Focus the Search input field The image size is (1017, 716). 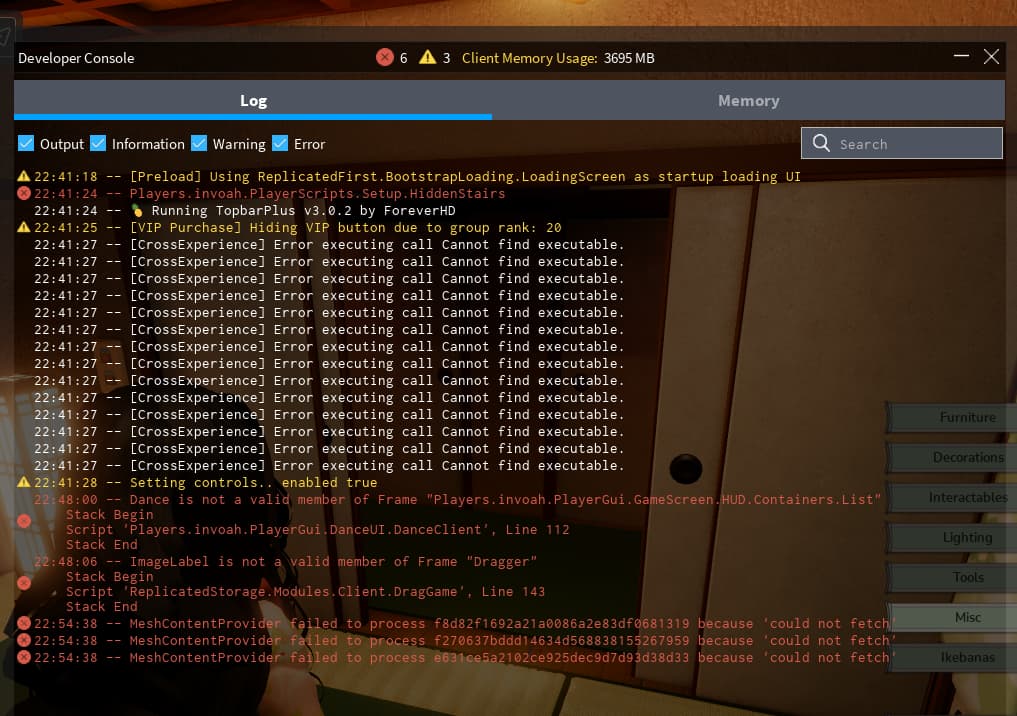tap(902, 143)
